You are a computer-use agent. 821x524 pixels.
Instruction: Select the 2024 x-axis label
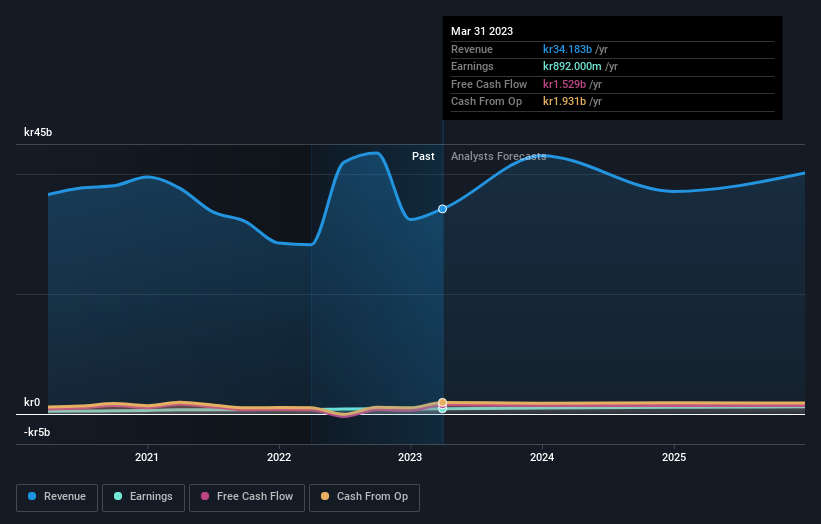[x=542, y=457]
